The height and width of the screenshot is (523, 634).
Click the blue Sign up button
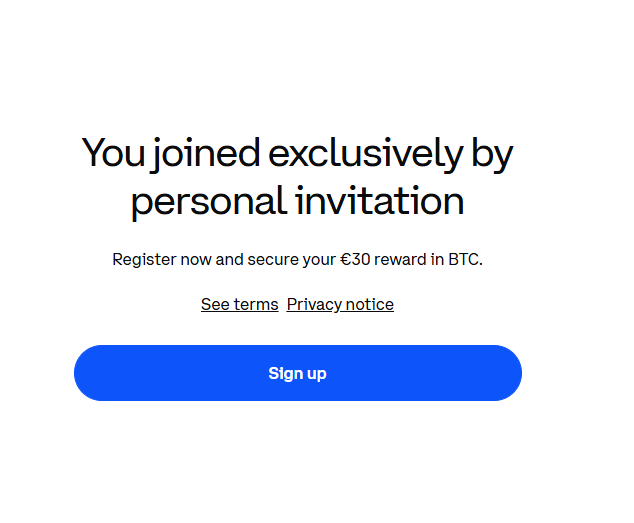[297, 373]
